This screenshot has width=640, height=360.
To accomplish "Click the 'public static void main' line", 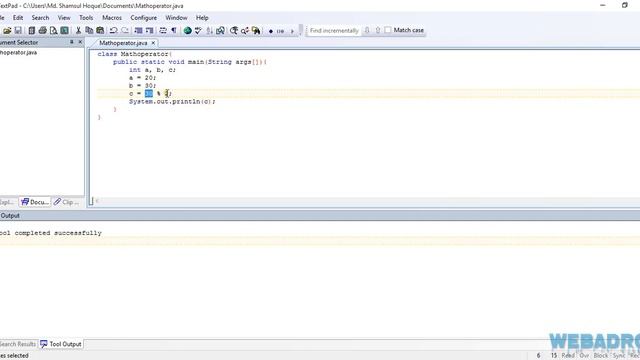I will pos(190,62).
